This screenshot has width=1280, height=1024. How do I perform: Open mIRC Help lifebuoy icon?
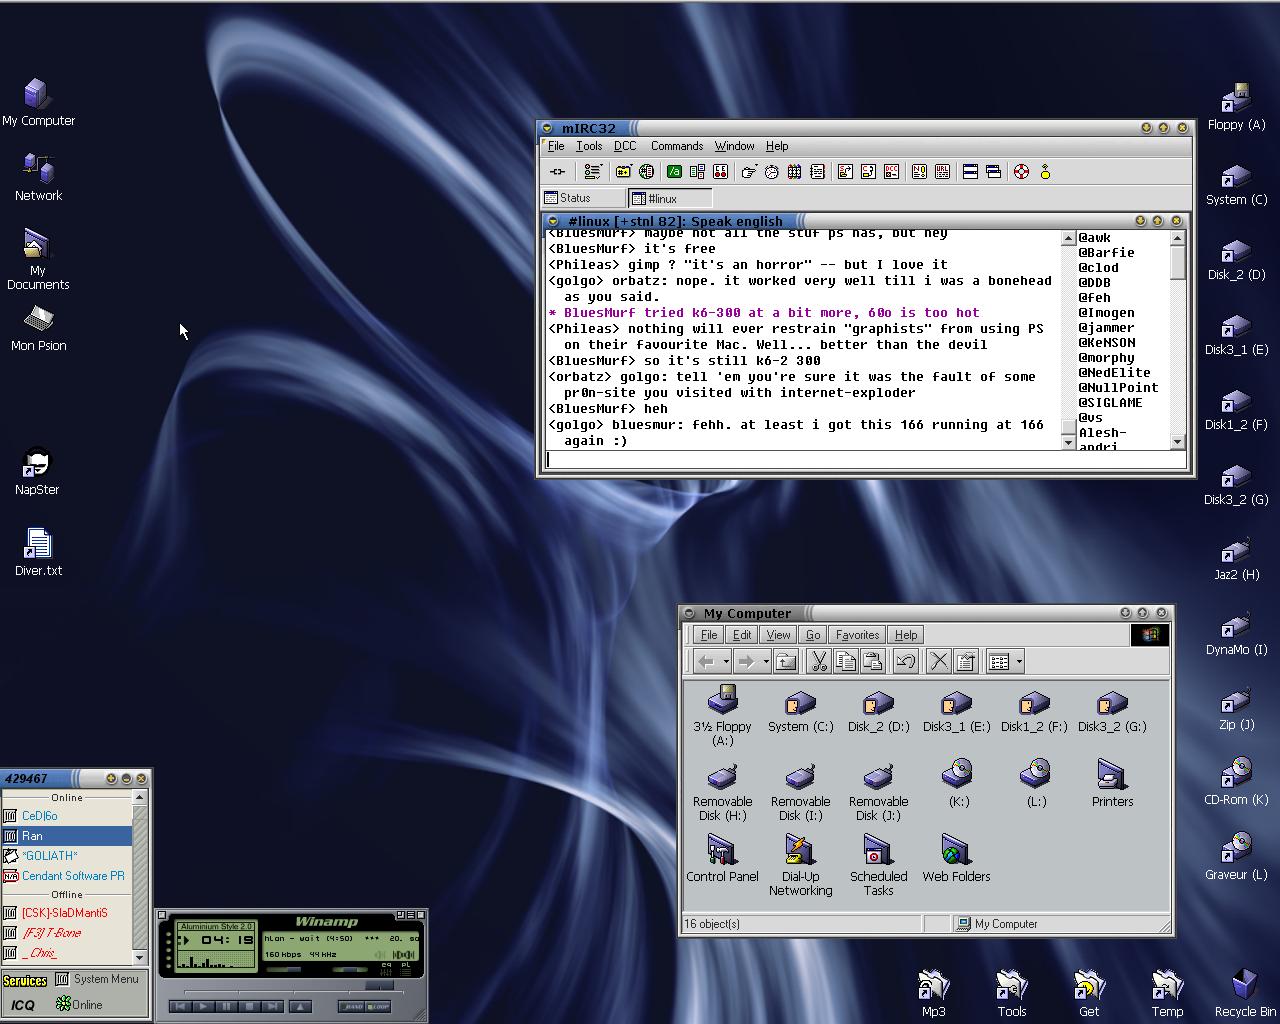[1021, 172]
